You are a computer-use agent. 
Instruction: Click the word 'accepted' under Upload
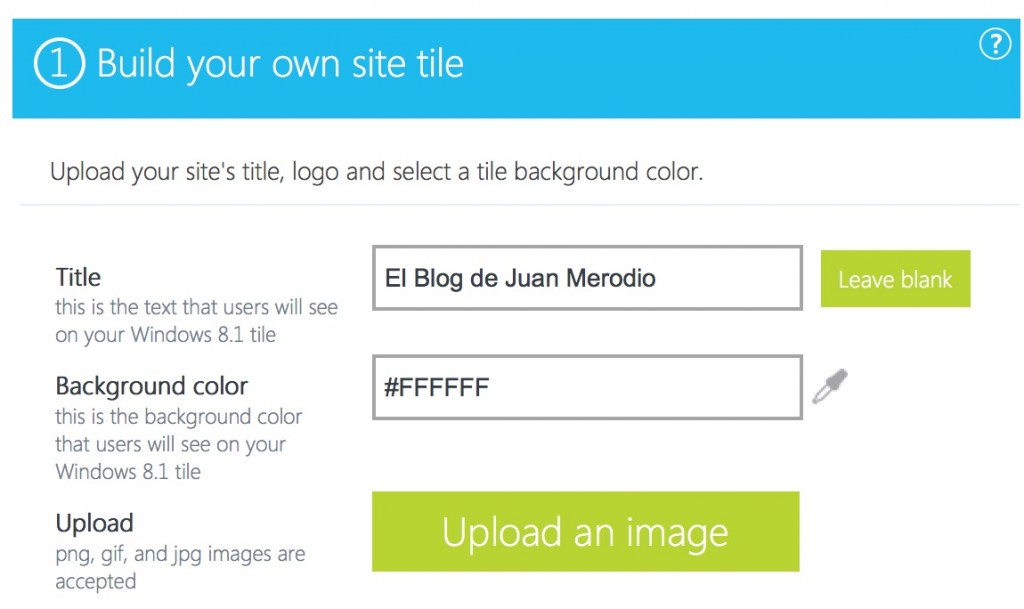(x=95, y=581)
